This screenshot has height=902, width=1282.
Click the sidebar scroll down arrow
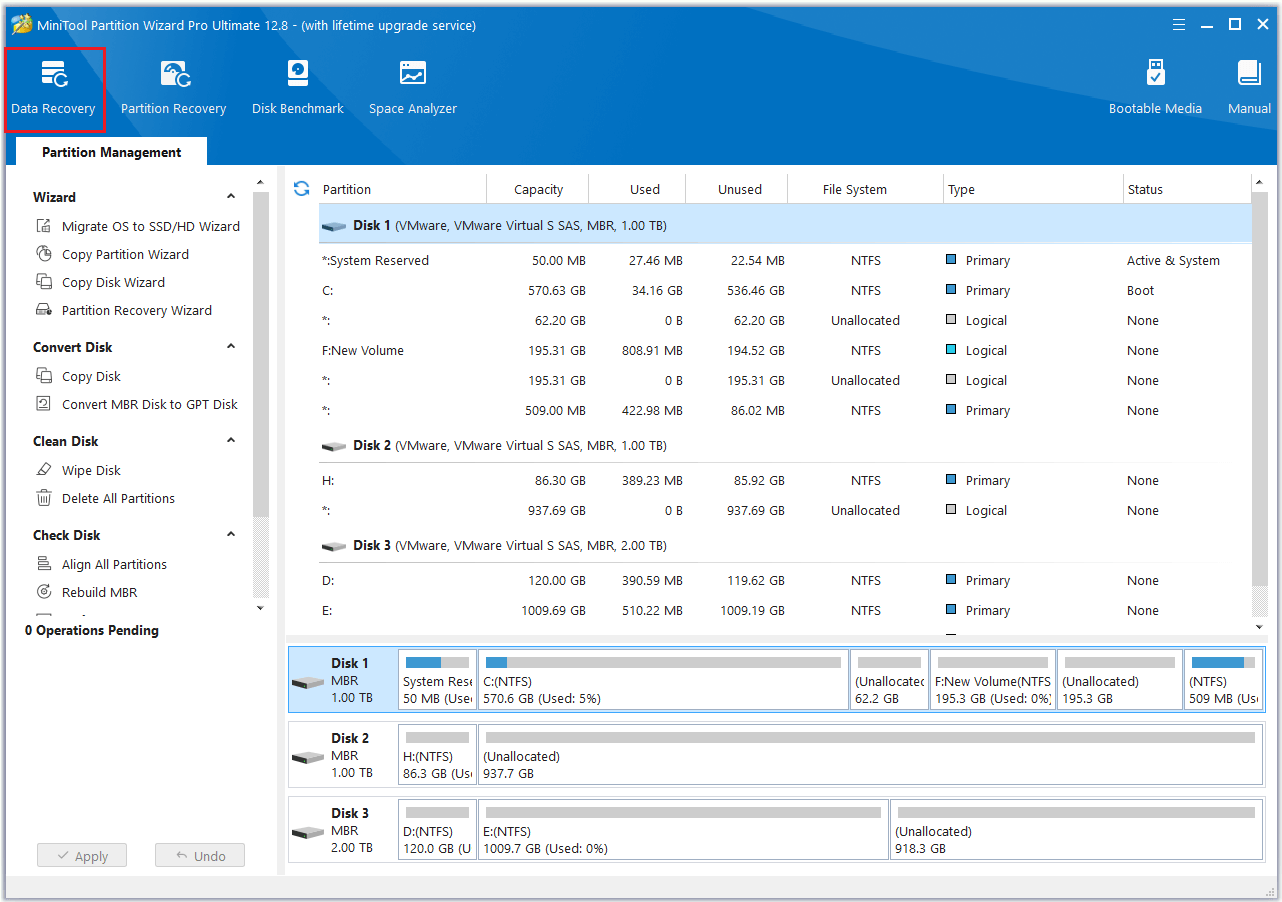pyautogui.click(x=261, y=607)
